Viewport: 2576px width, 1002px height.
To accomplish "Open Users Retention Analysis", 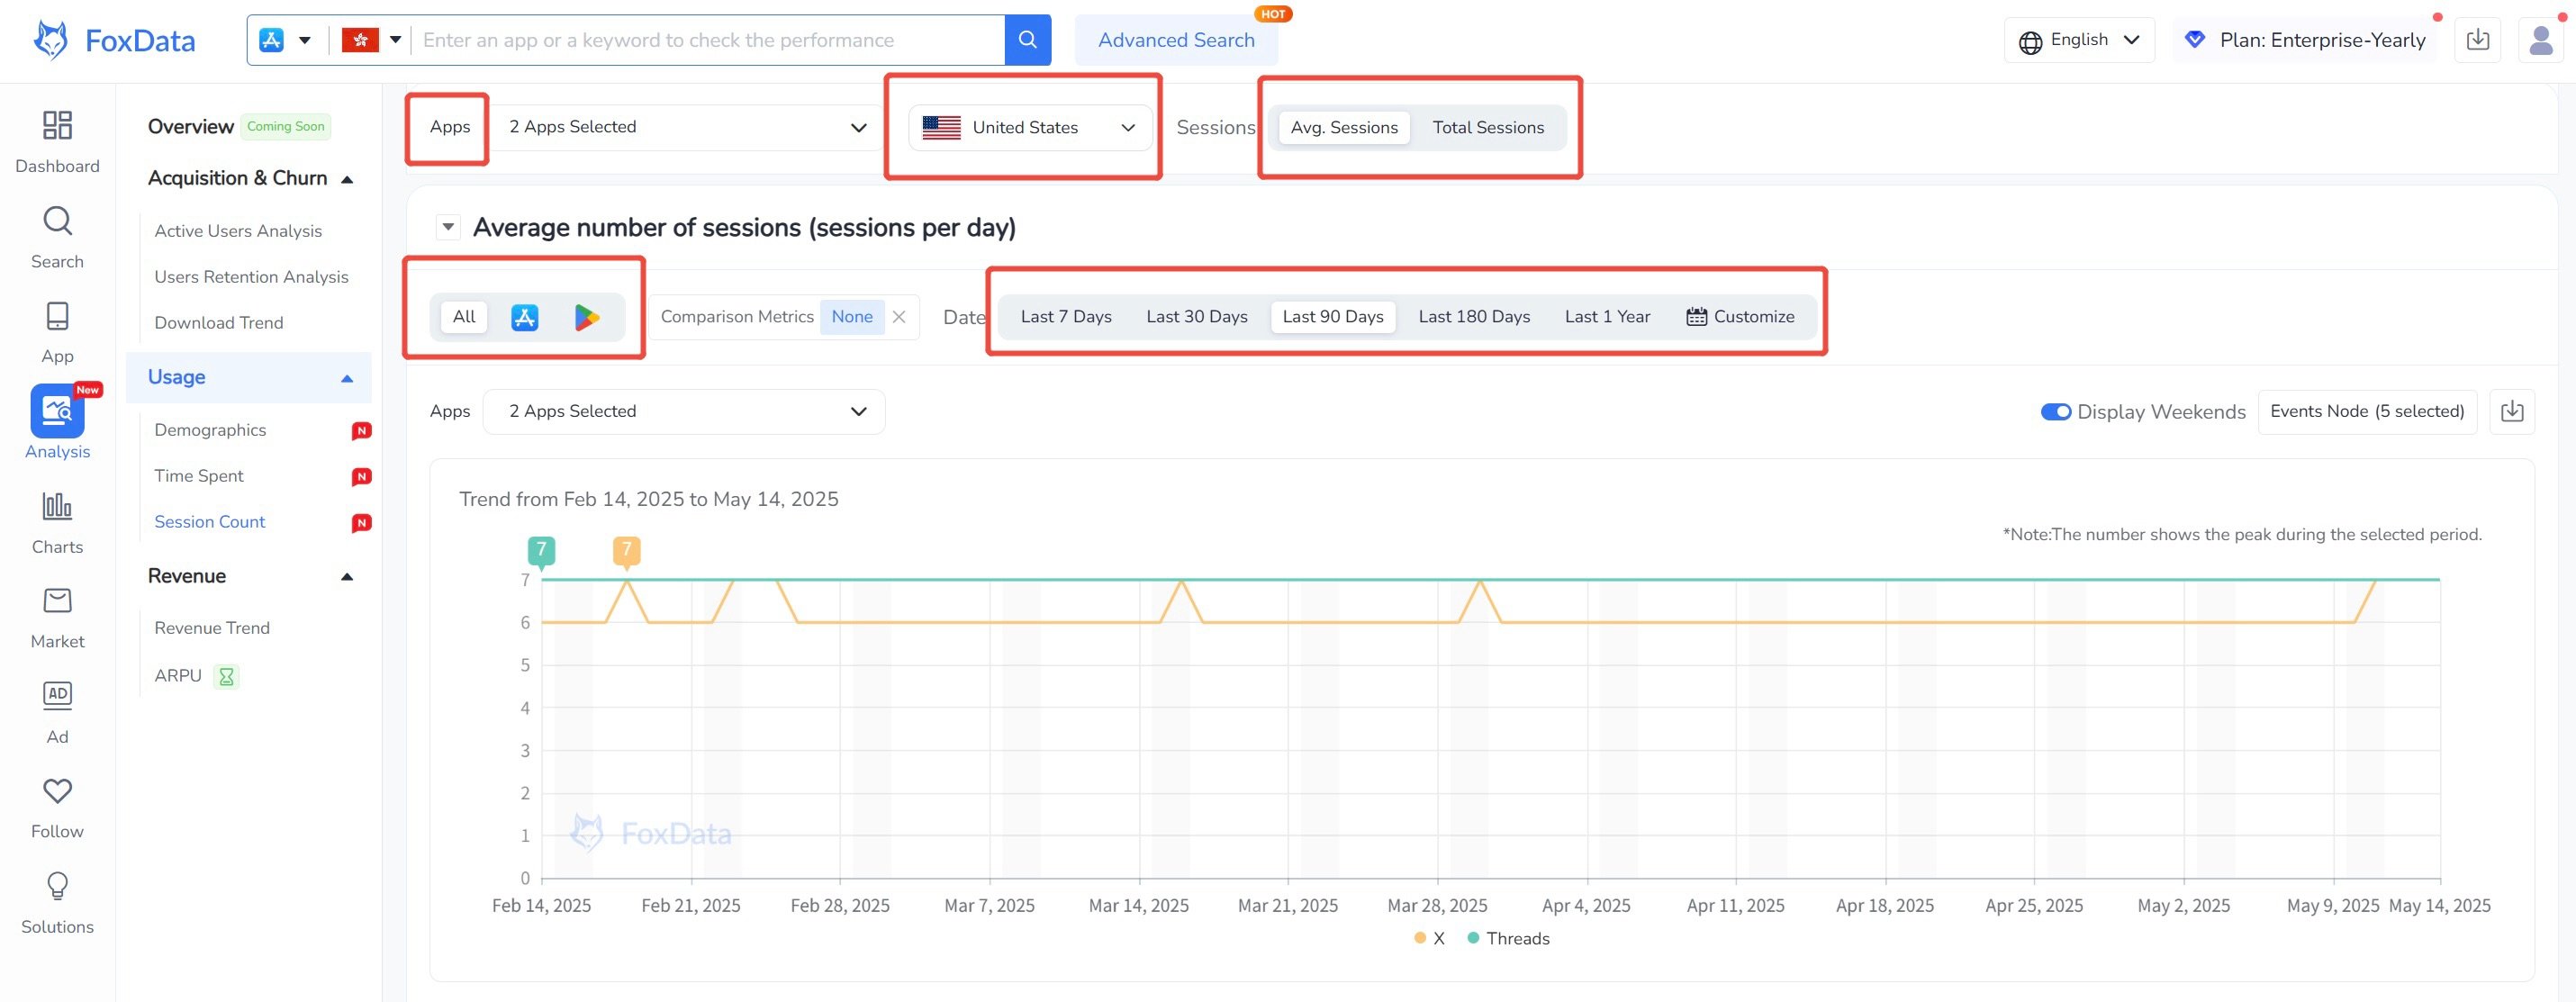I will pyautogui.click(x=251, y=277).
